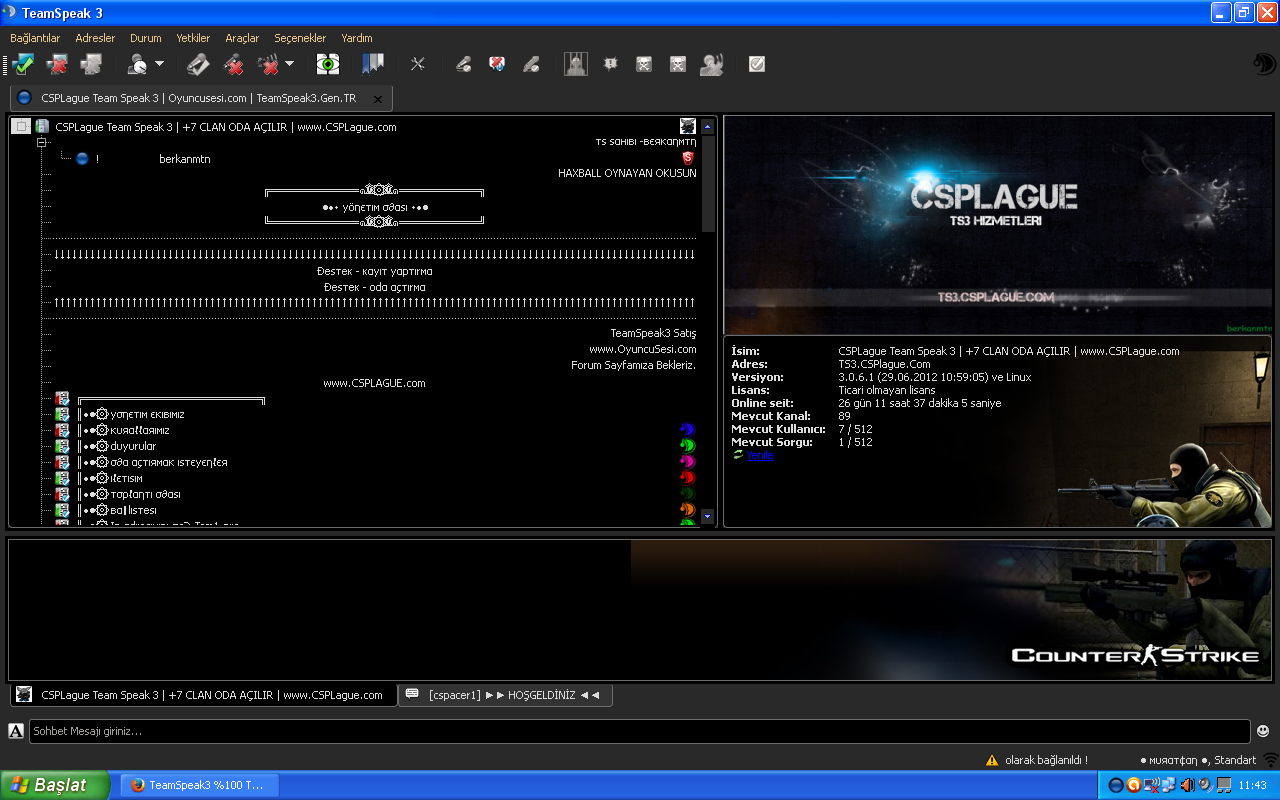Open speaker mute dropdown arrow
Screen dimensions: 1280x800
[x=290, y=64]
